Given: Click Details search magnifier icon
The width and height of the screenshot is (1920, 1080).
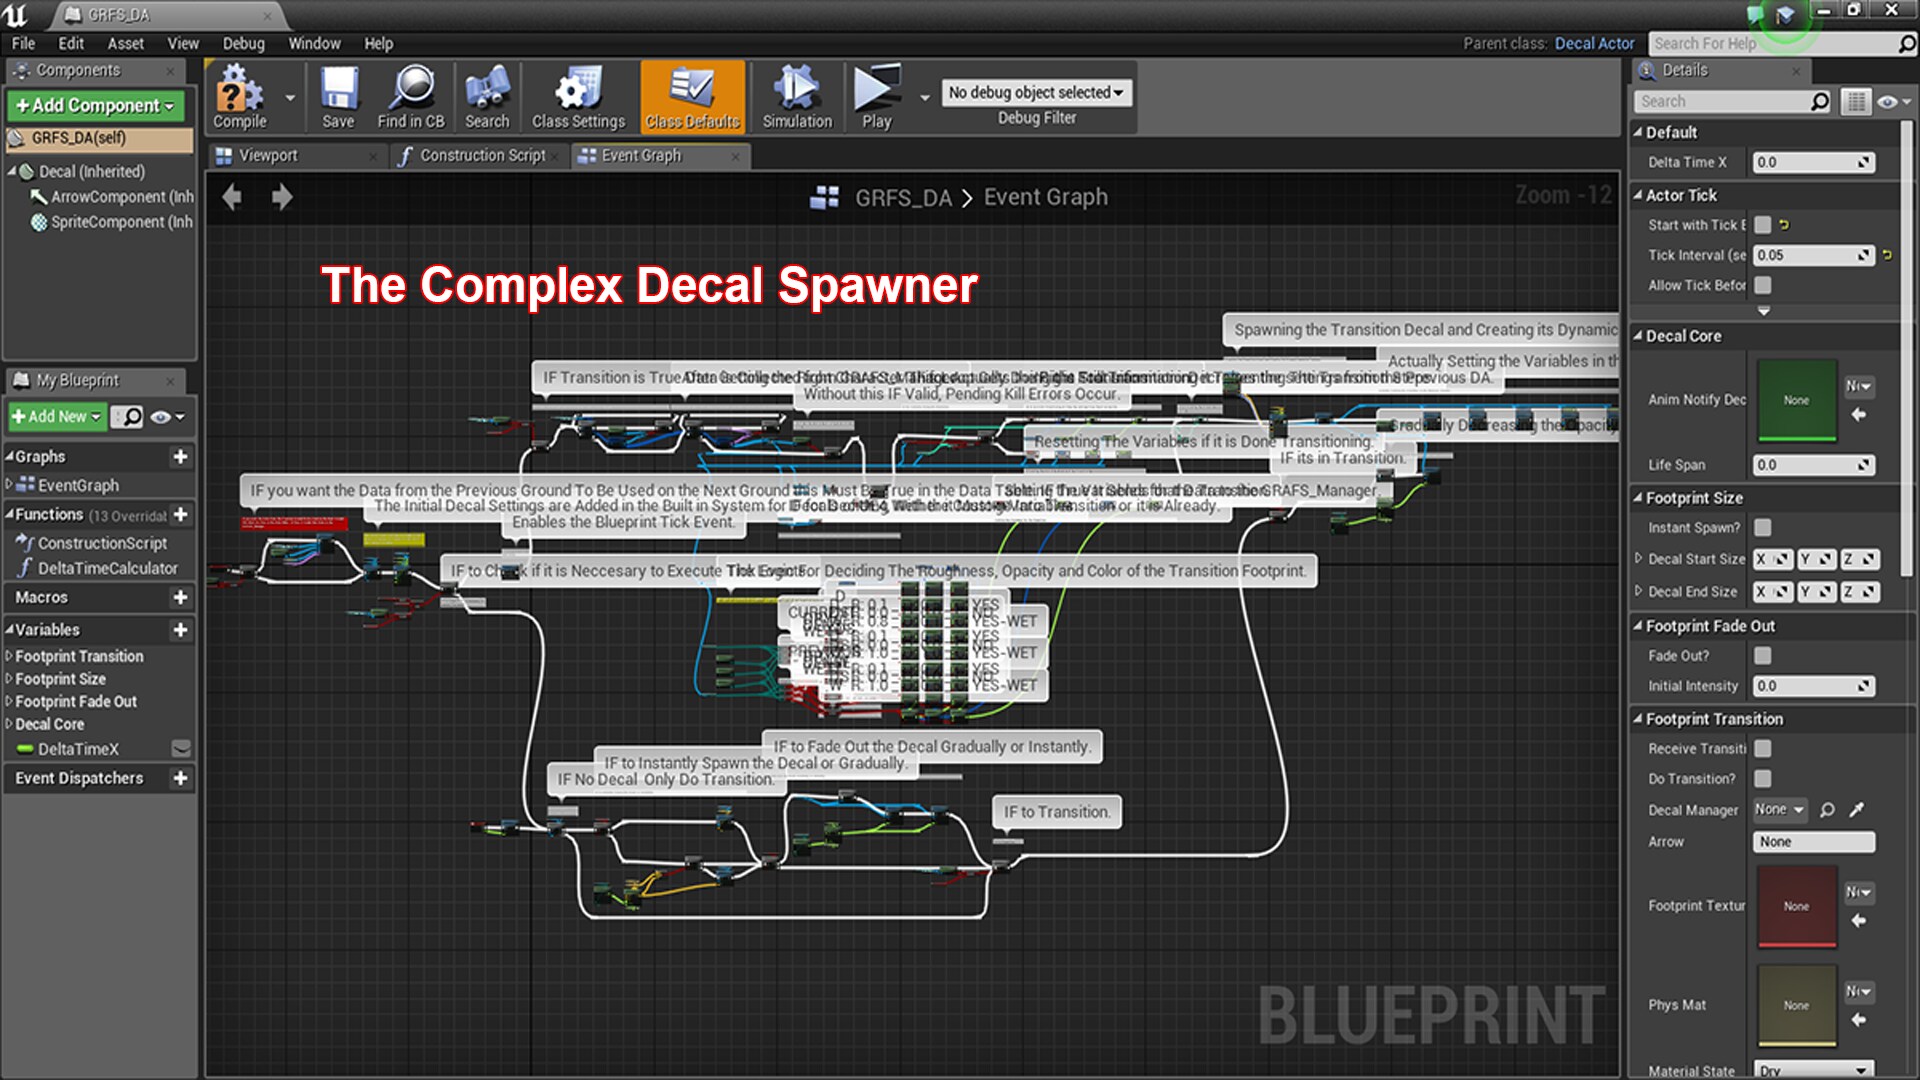Looking at the screenshot, I should coord(1820,101).
